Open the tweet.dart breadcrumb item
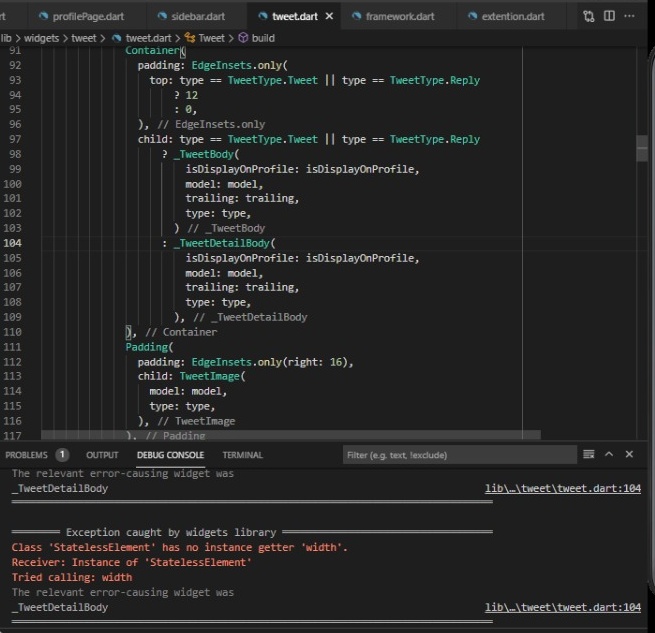Viewport: 655px width, 633px height. (x=148, y=38)
